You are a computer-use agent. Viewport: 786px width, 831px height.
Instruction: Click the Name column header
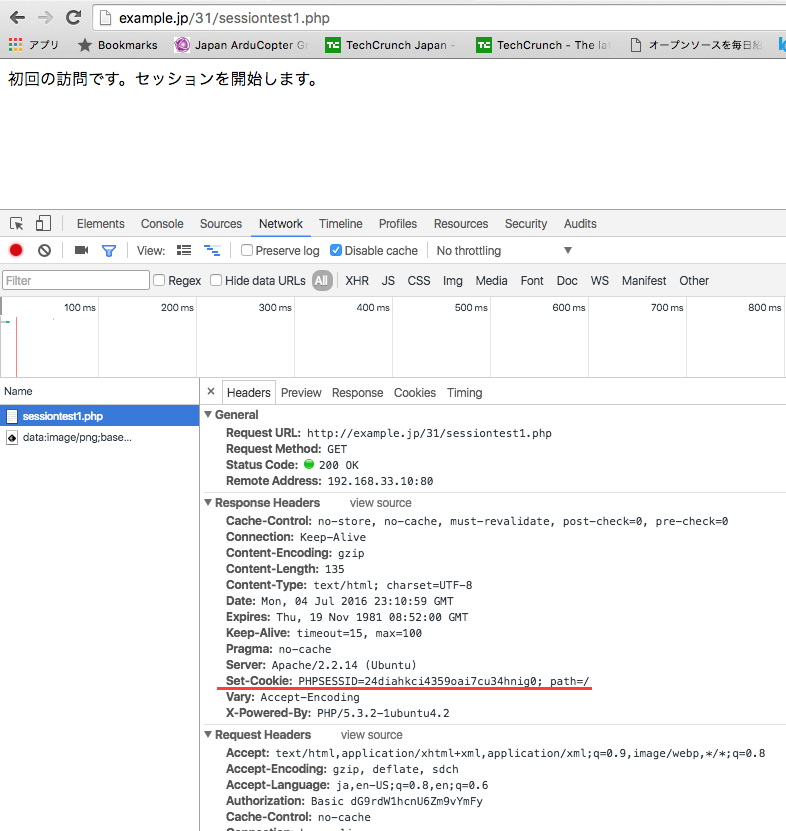click(x=100, y=391)
